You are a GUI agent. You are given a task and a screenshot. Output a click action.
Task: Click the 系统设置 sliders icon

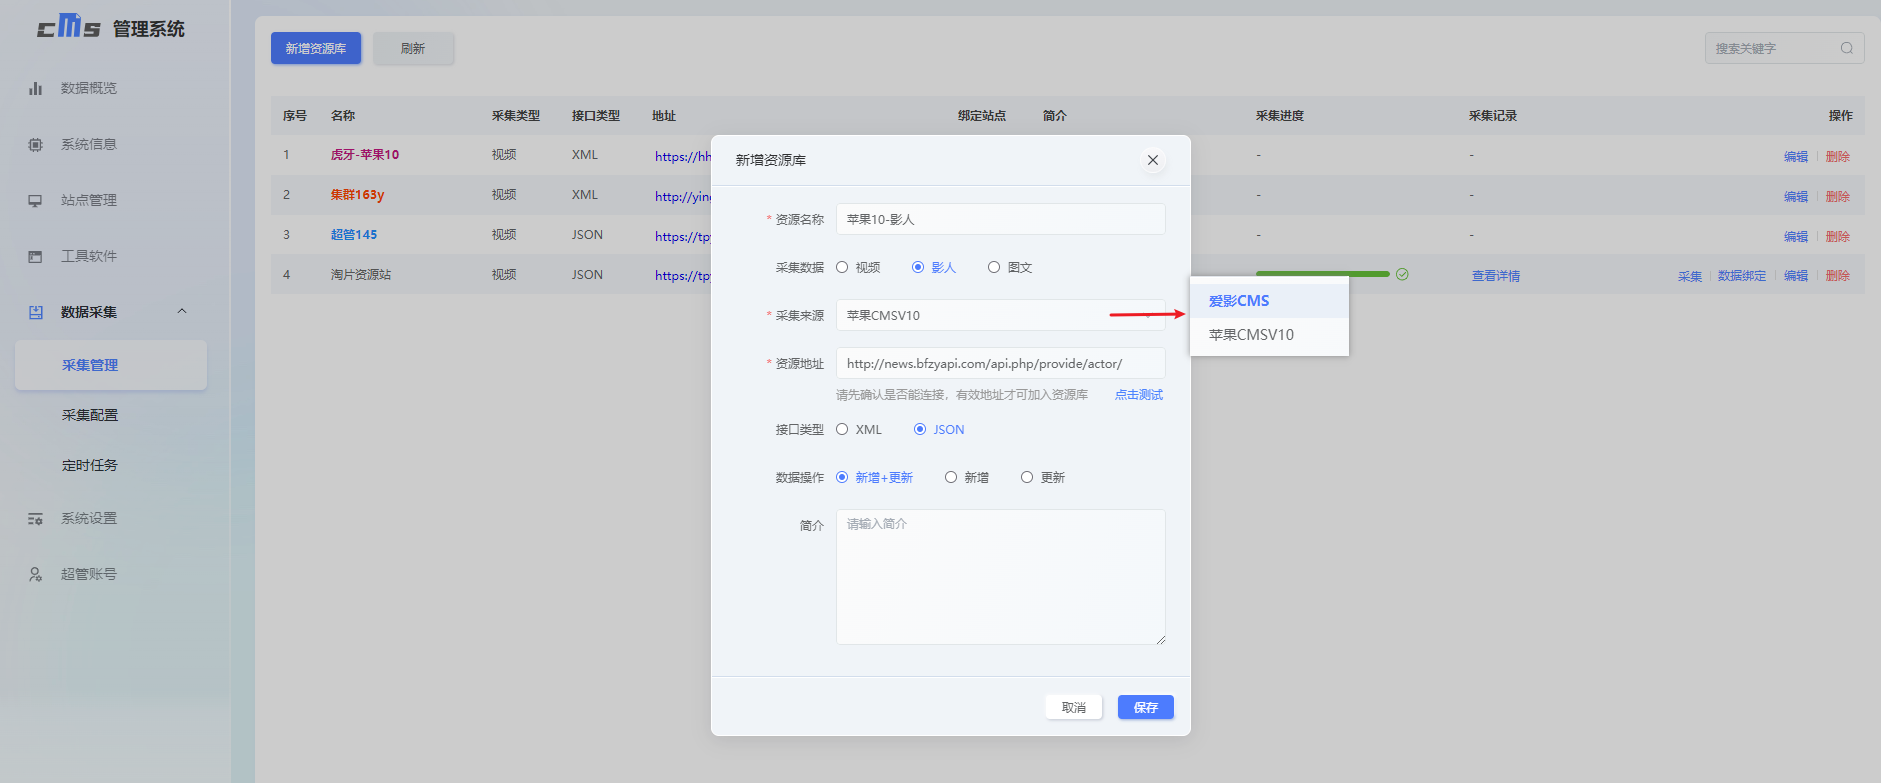click(x=36, y=518)
